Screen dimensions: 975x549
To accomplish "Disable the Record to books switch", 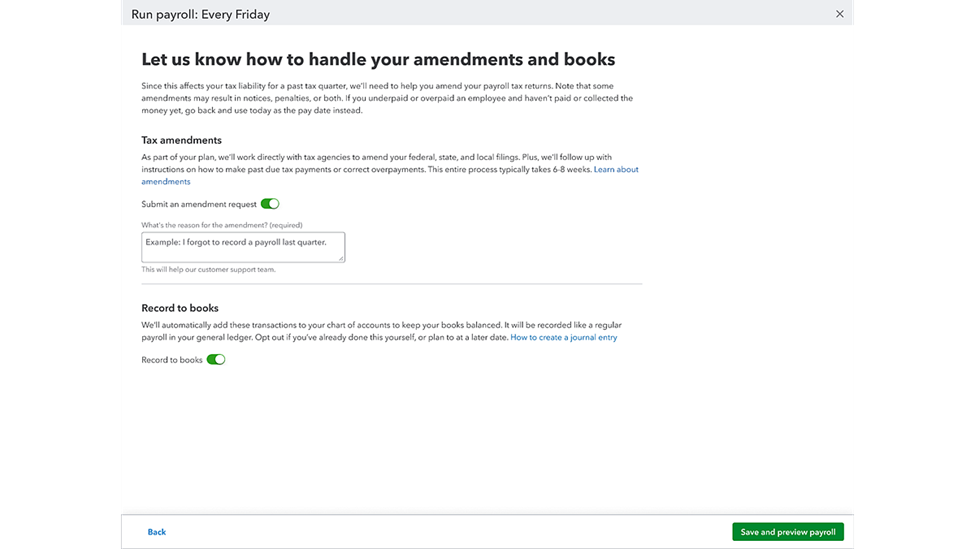I will click(x=216, y=360).
